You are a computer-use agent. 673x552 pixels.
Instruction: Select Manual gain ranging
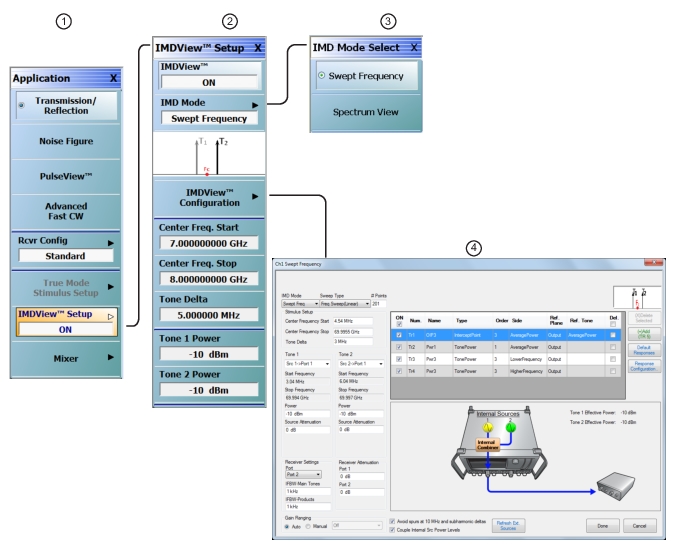point(308,527)
